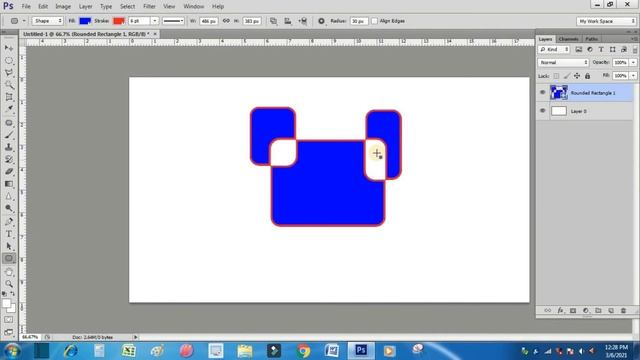Click the Radius input field
The image size is (640, 360).
pos(359,21)
